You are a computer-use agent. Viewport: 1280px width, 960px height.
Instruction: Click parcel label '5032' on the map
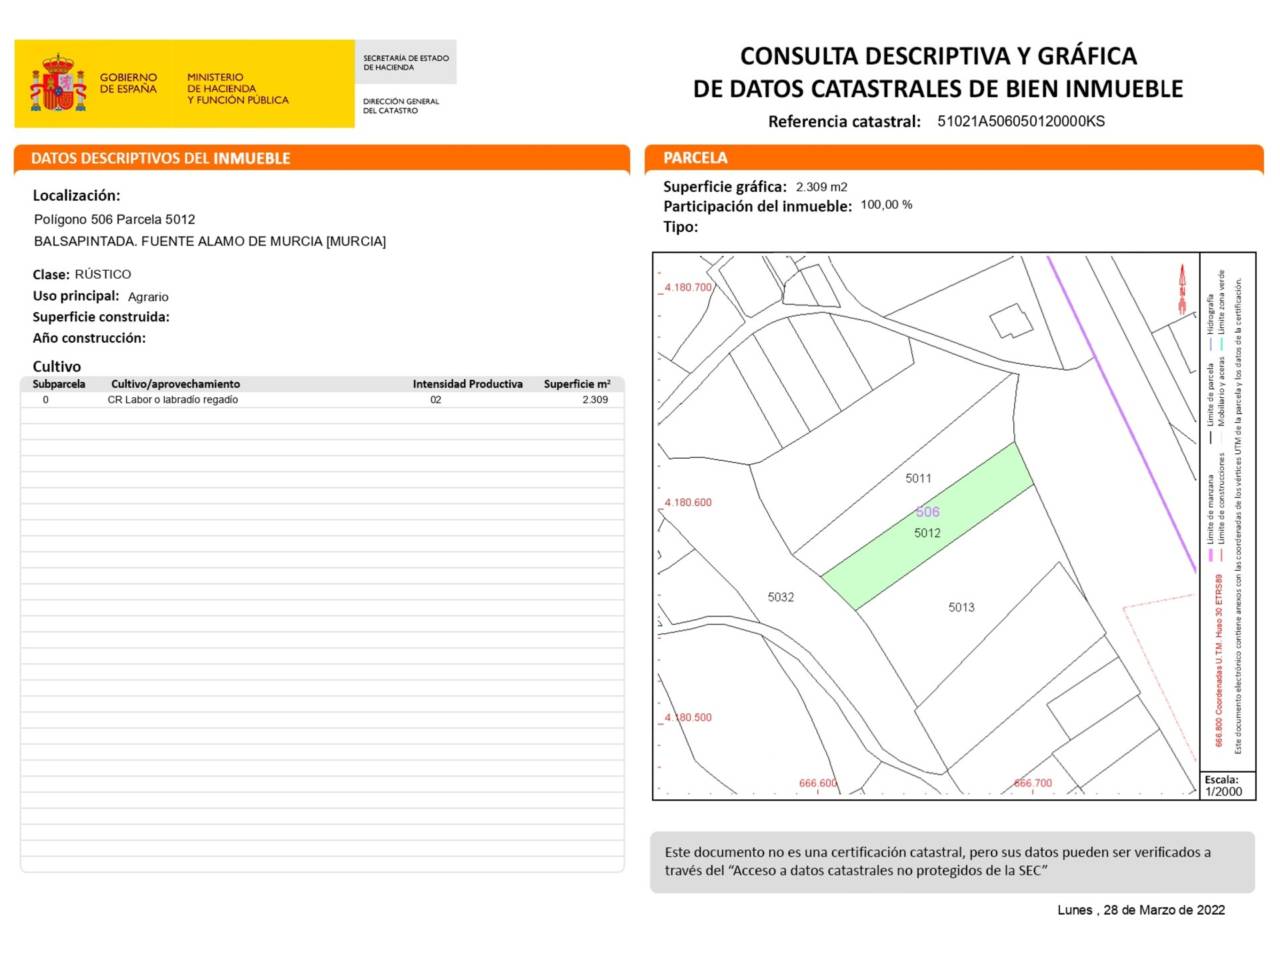click(781, 597)
